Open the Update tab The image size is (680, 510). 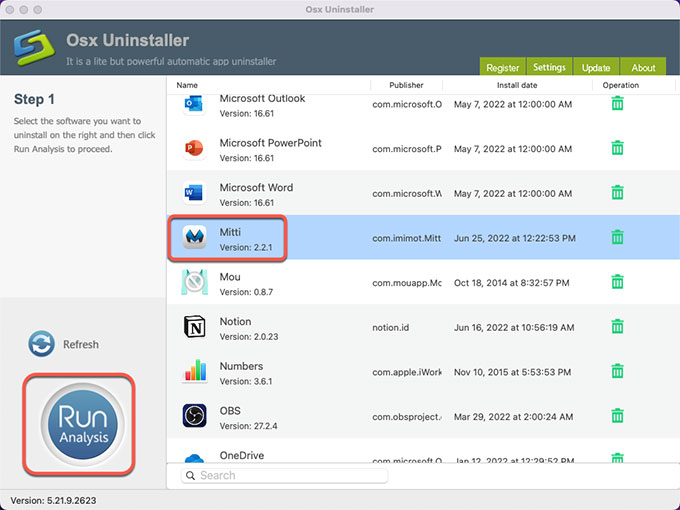[596, 68]
